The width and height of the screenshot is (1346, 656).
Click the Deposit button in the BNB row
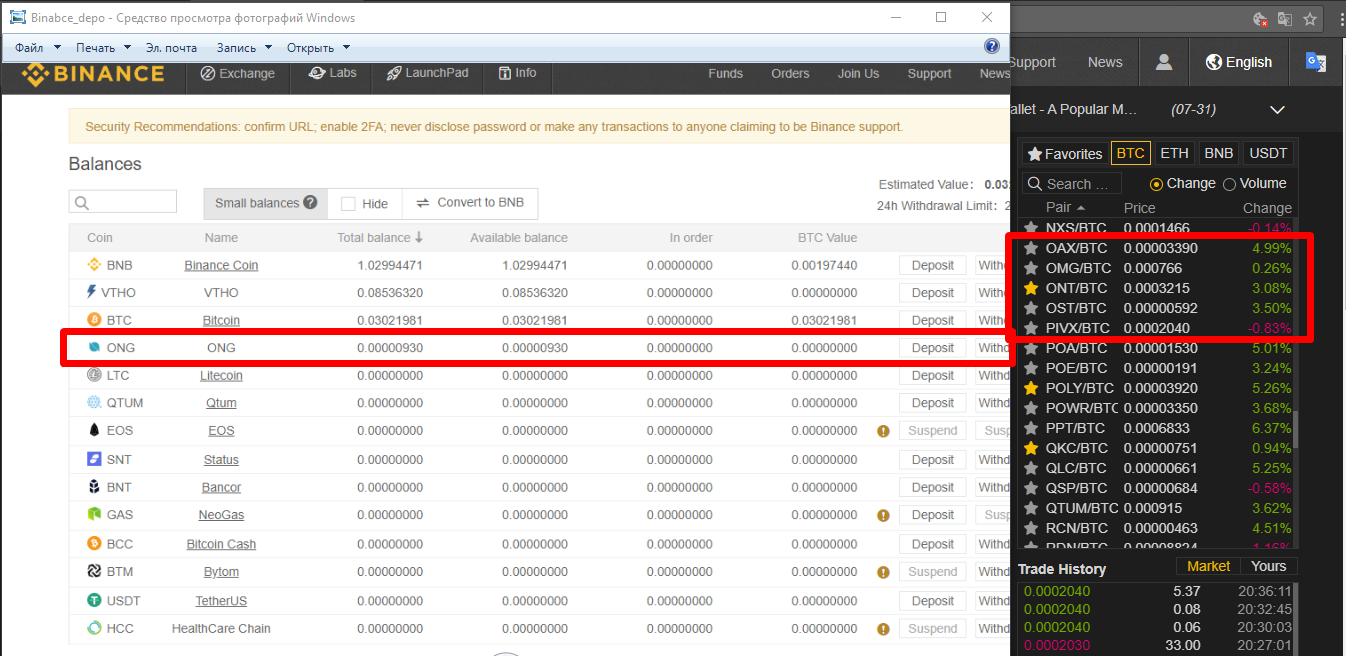point(932,265)
